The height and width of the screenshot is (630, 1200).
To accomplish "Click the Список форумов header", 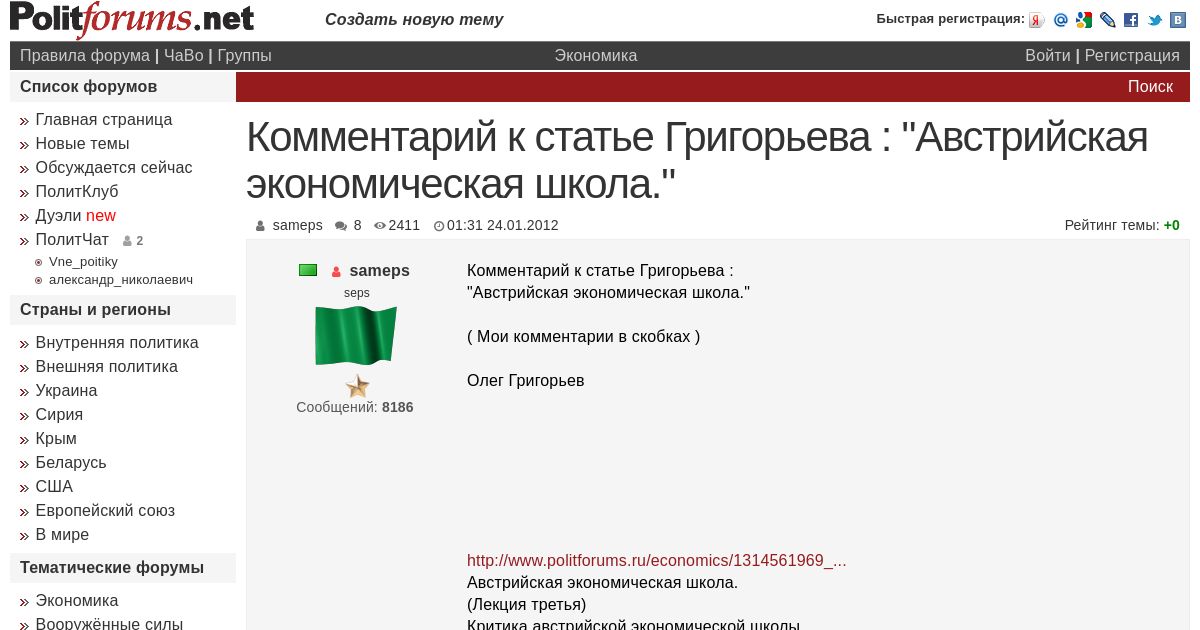I will point(123,87).
